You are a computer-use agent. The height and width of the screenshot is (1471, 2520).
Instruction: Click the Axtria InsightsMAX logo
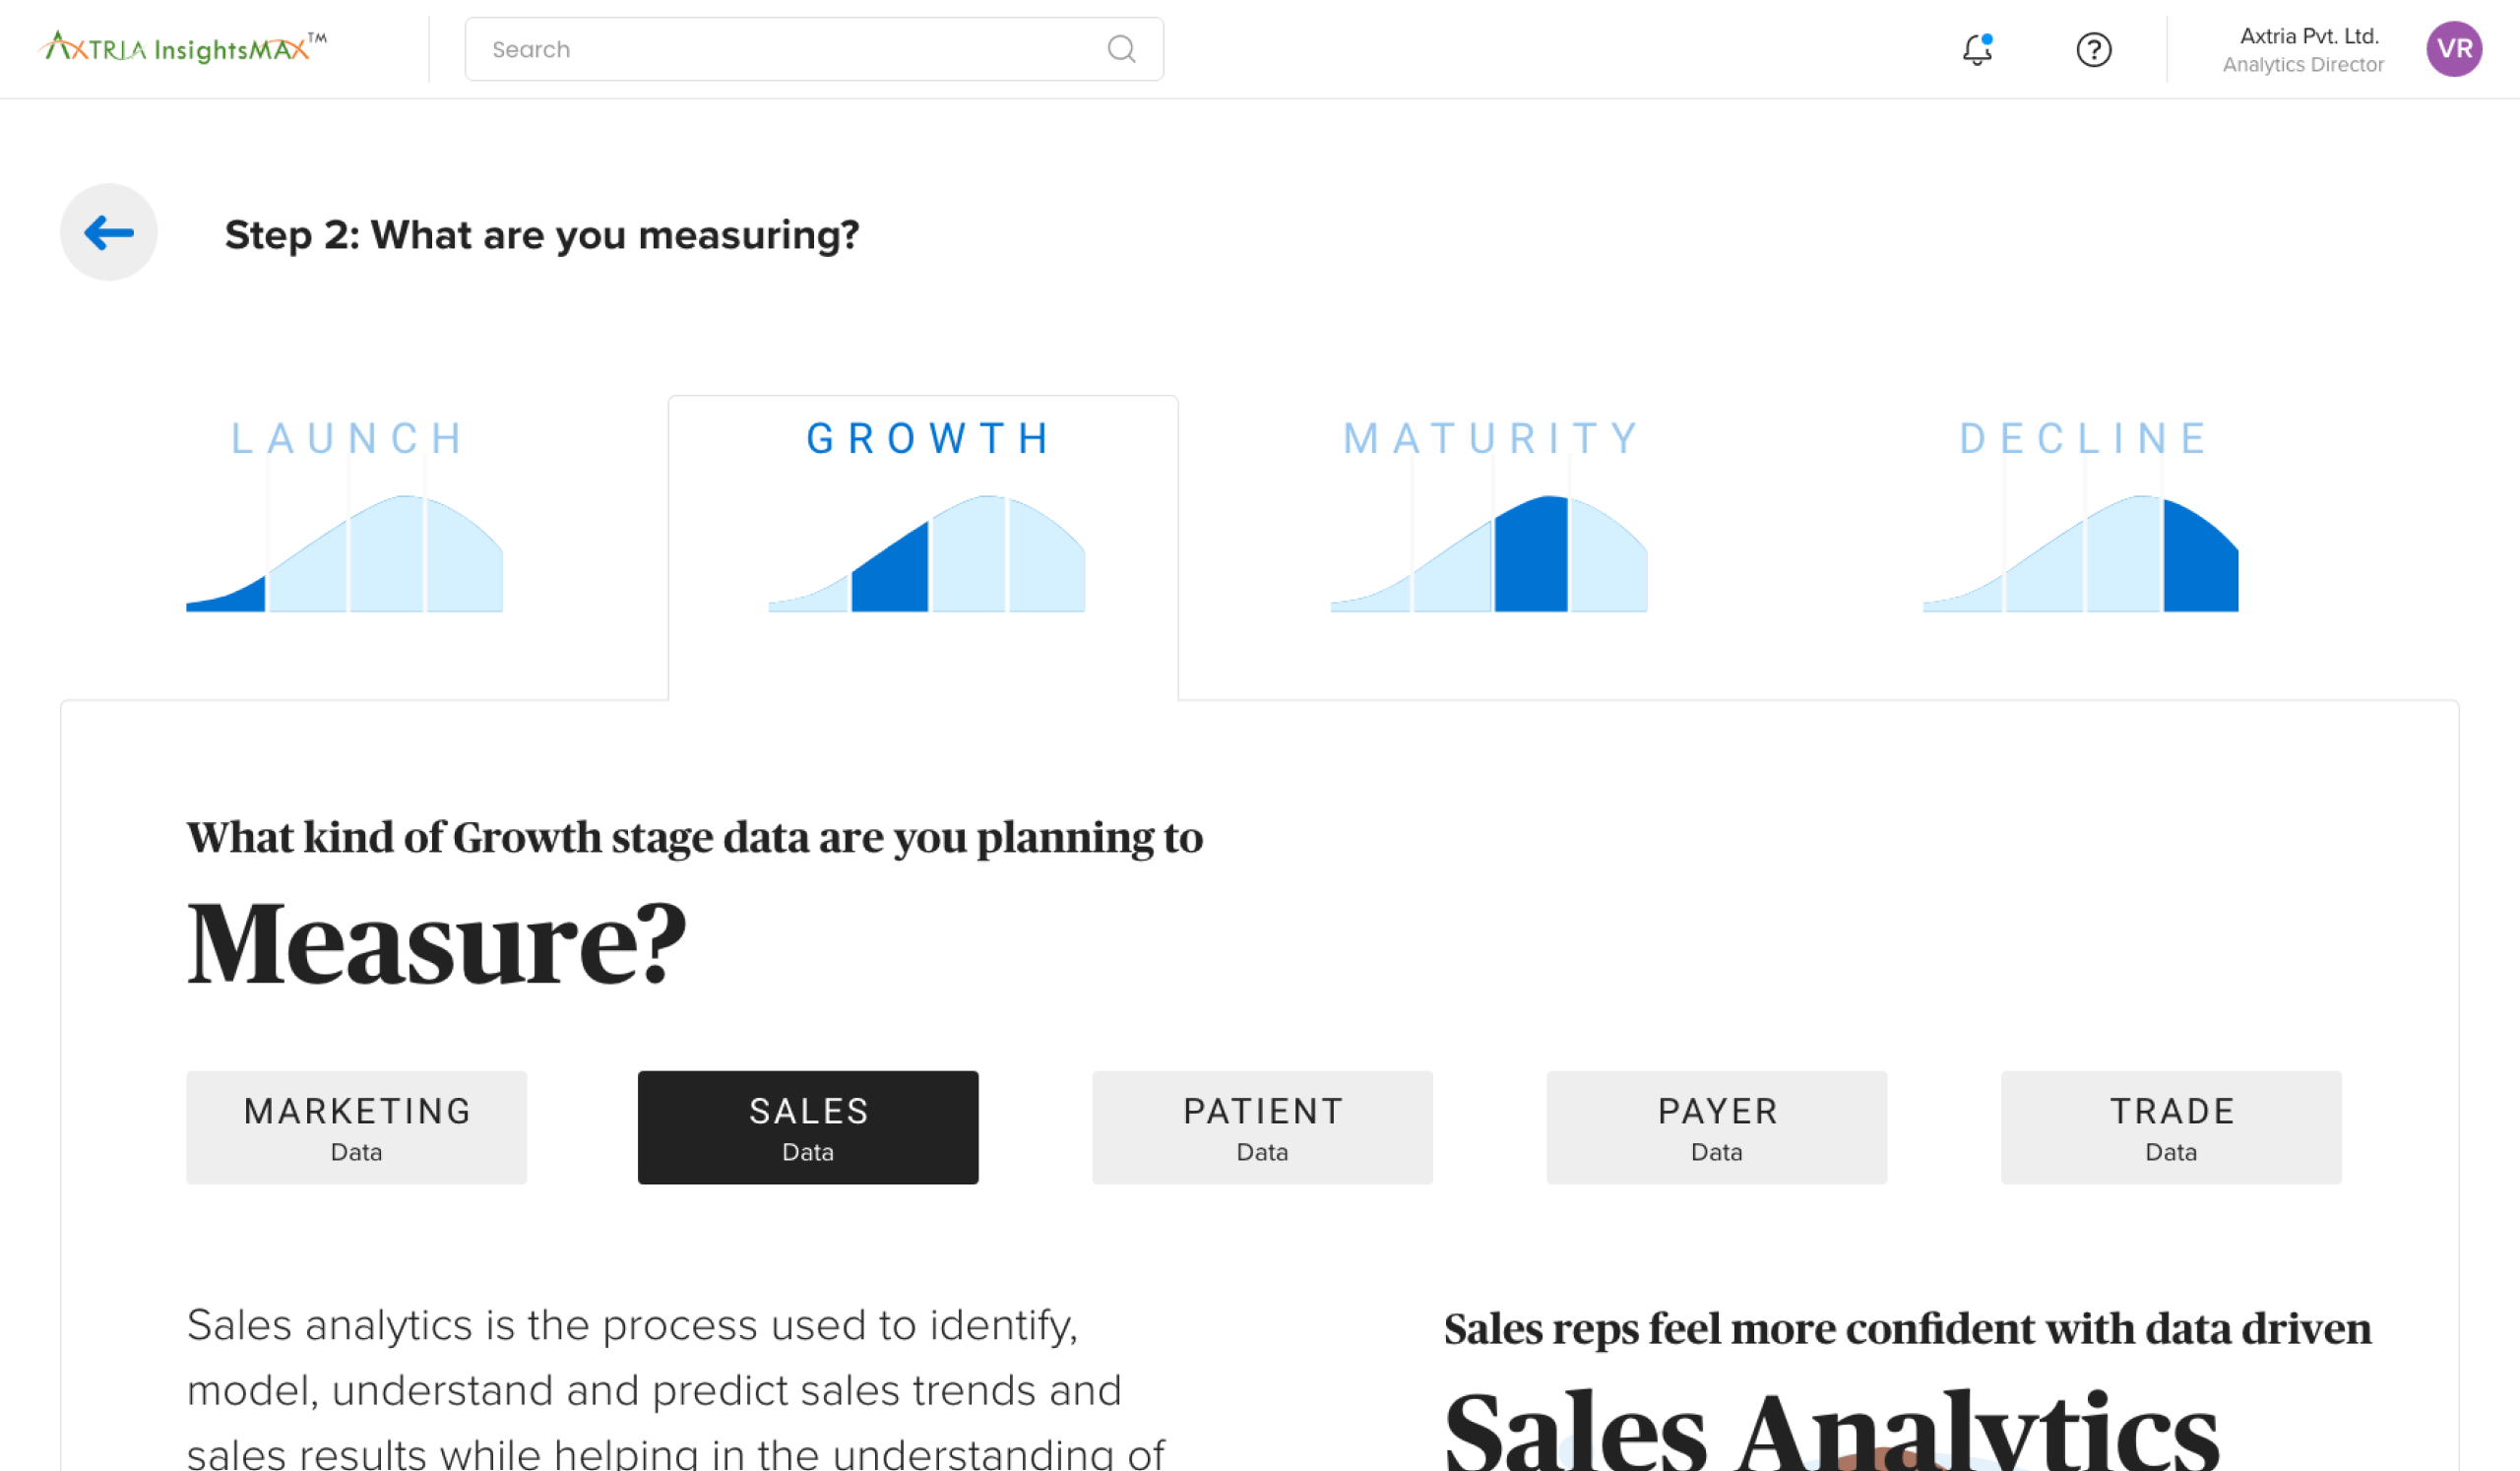(x=182, y=44)
